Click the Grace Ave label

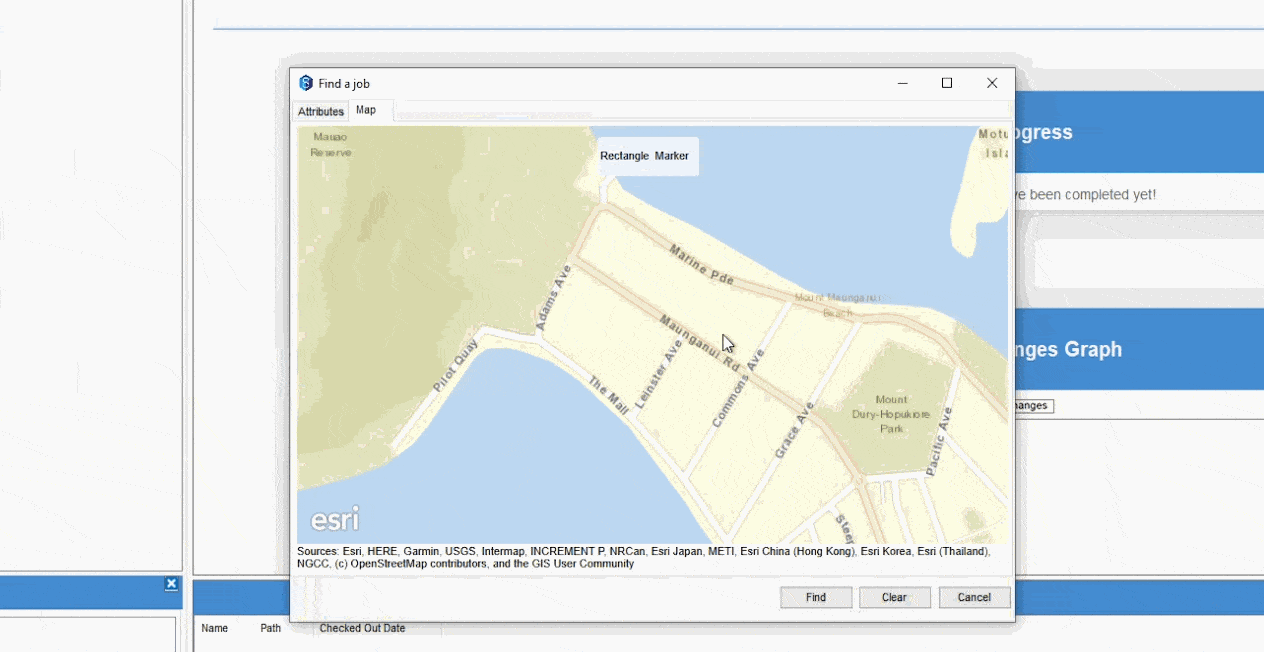click(794, 431)
